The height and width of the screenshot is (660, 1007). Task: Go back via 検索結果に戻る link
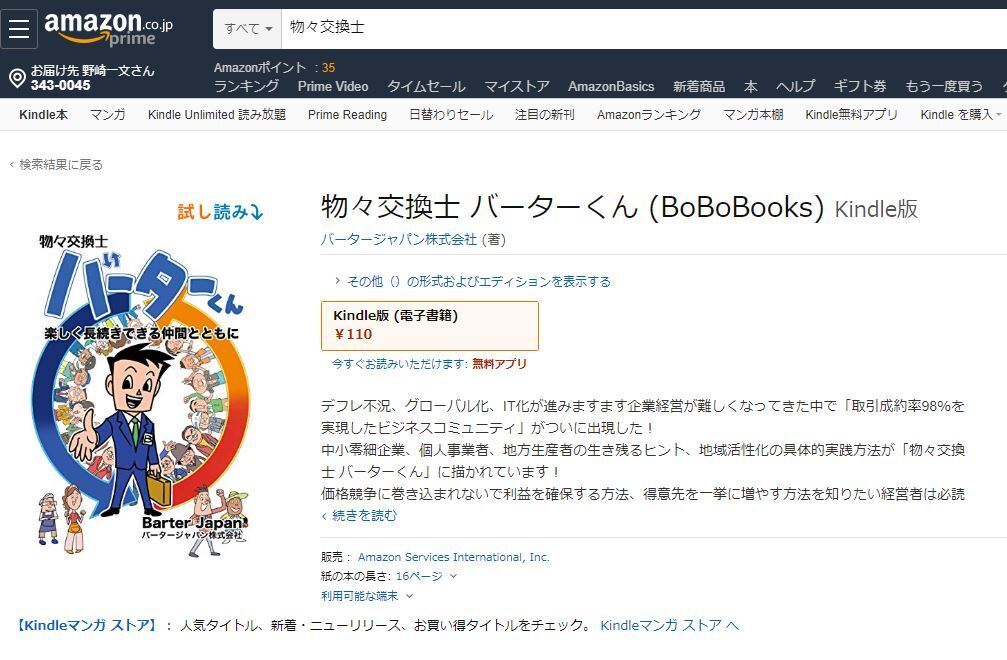(x=58, y=165)
